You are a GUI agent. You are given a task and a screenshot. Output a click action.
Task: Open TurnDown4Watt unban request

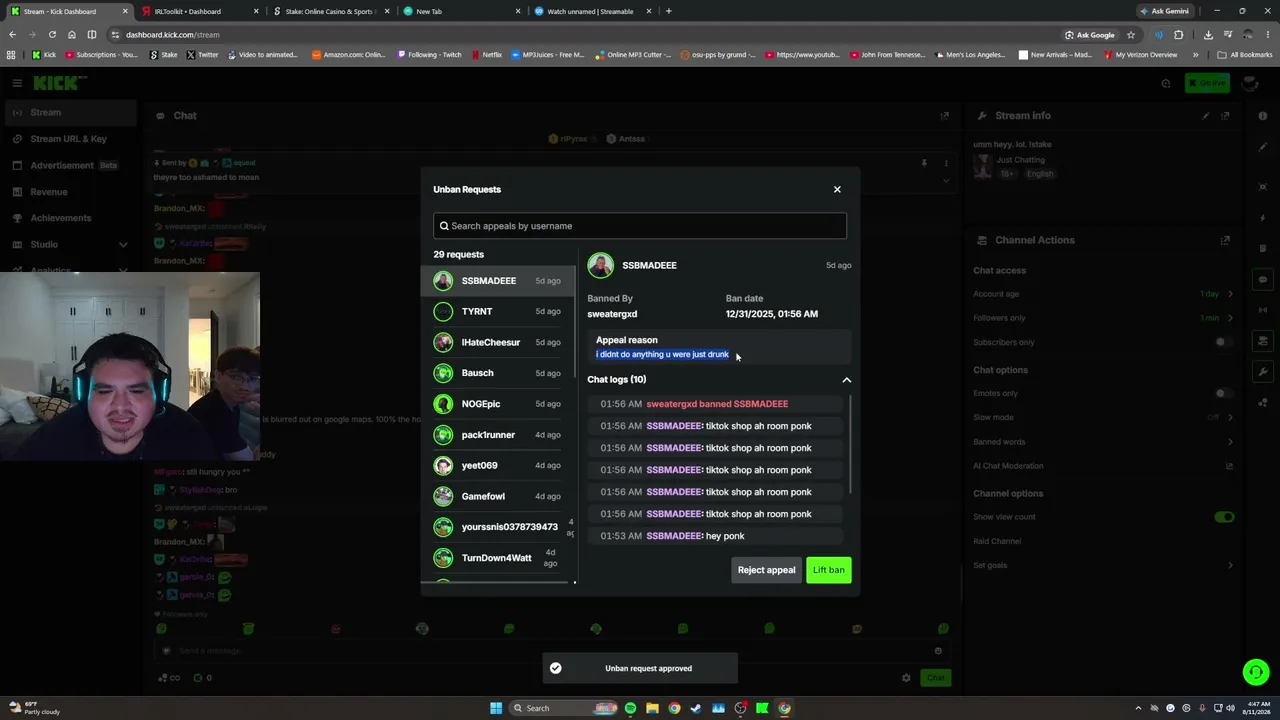(498, 558)
